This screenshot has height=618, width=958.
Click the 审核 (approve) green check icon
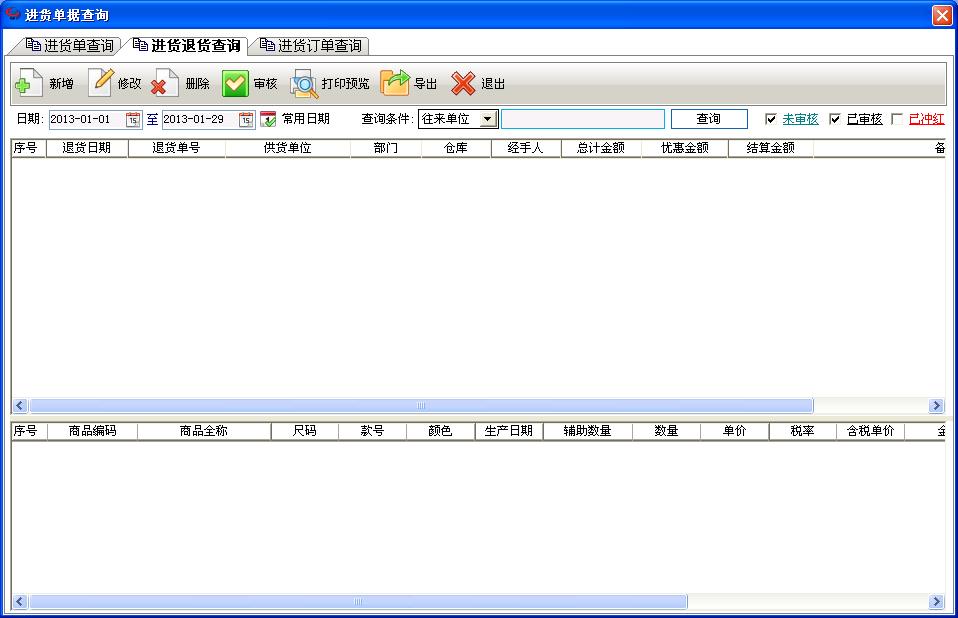tap(235, 84)
